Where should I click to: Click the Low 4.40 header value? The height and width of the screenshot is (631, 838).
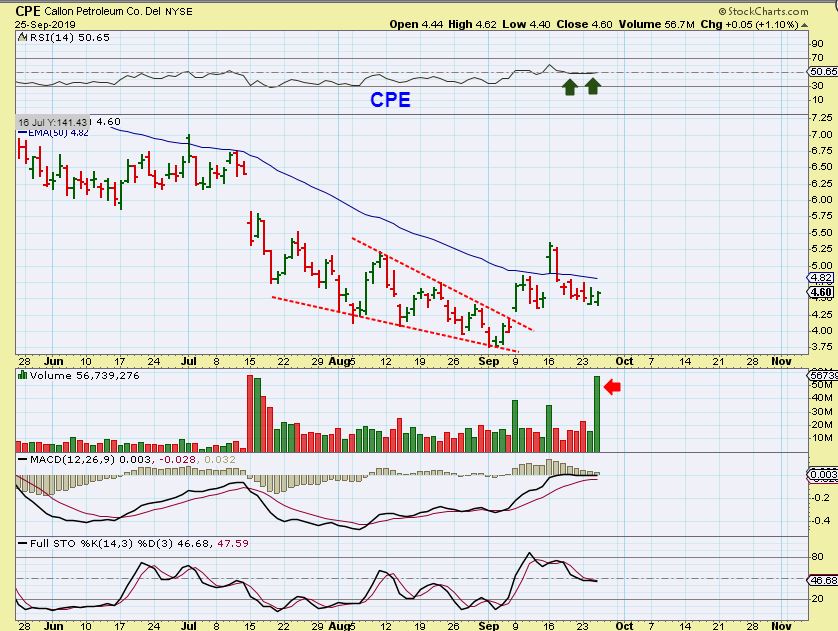tap(526, 24)
